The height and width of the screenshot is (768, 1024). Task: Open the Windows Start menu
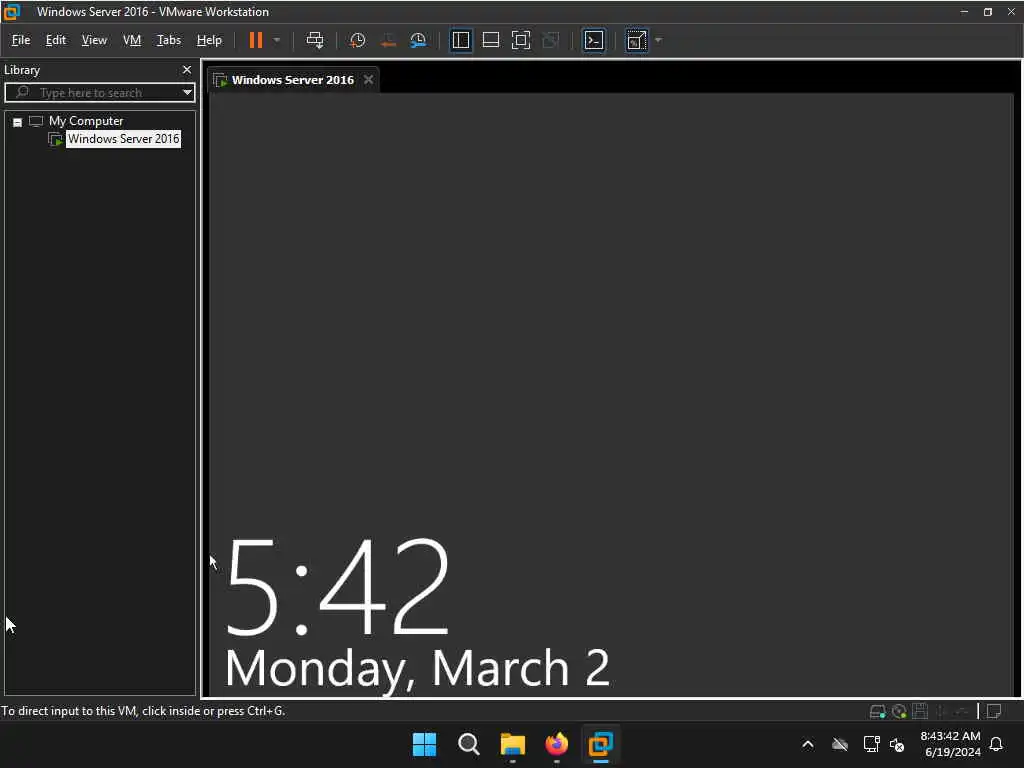click(x=424, y=744)
